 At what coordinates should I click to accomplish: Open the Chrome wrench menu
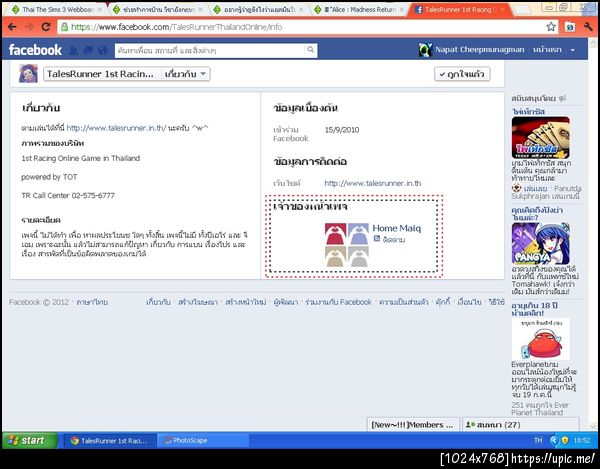(x=588, y=27)
